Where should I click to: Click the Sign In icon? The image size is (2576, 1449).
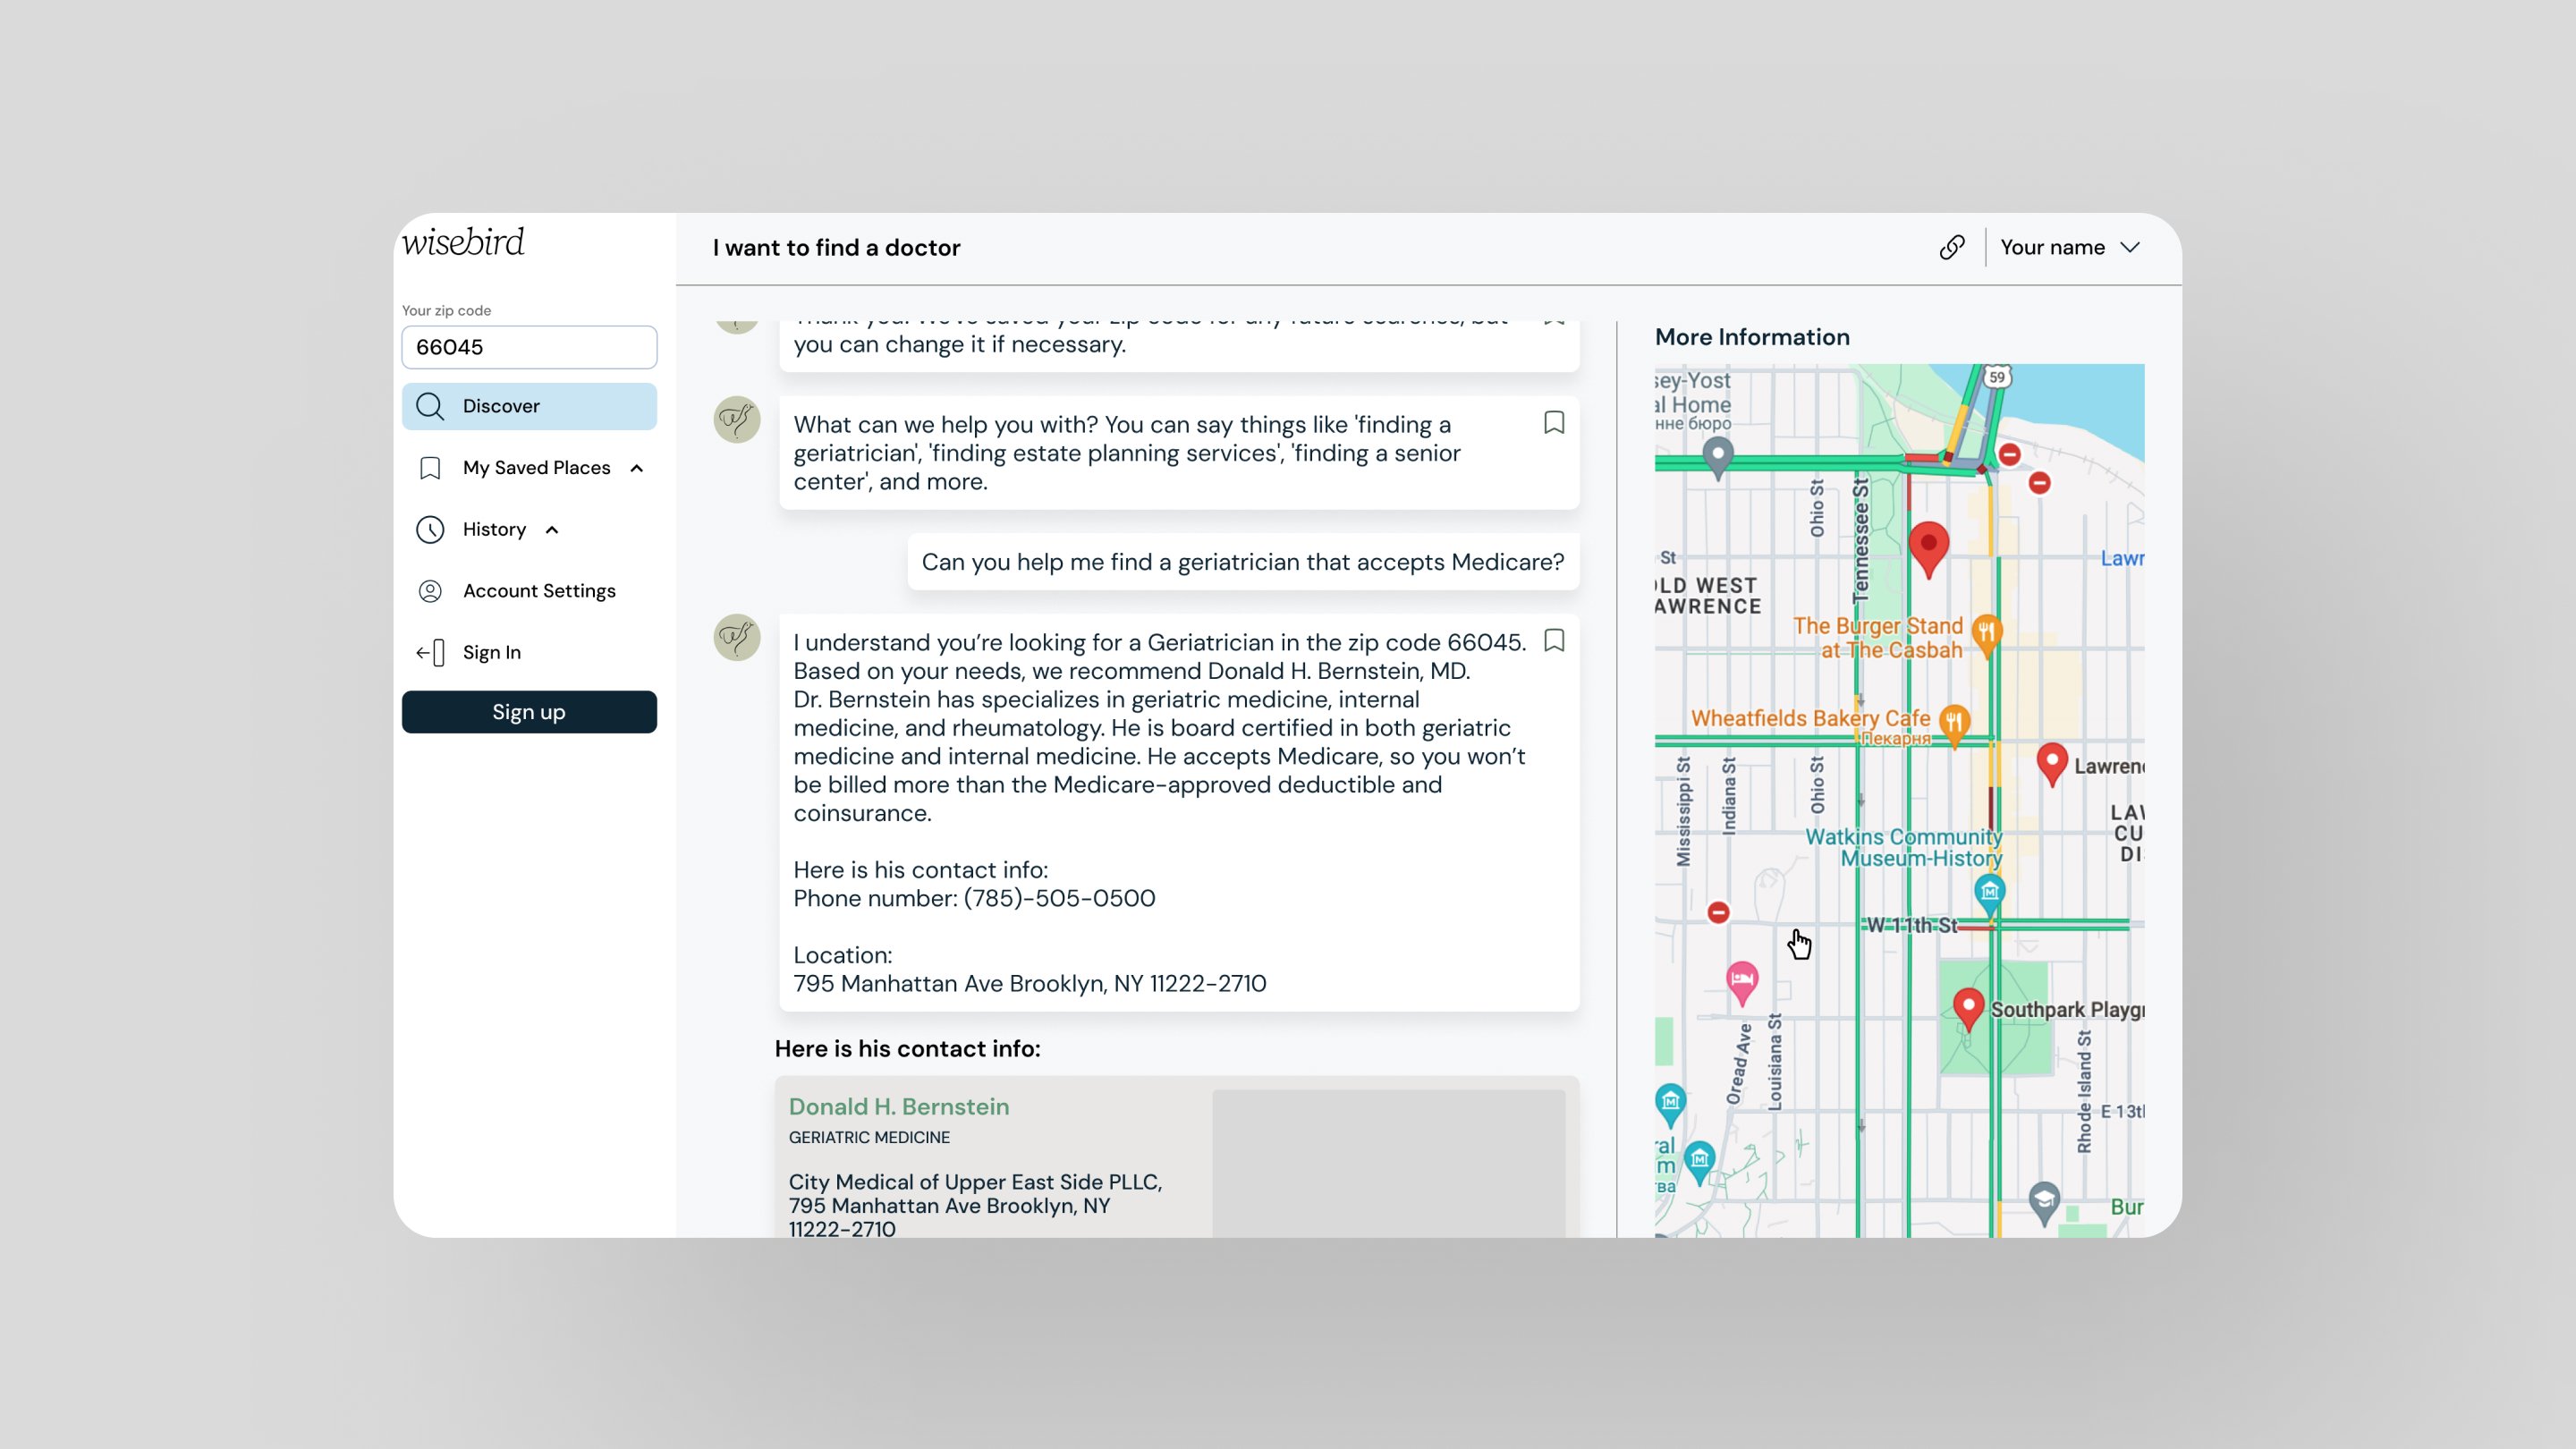pos(430,653)
